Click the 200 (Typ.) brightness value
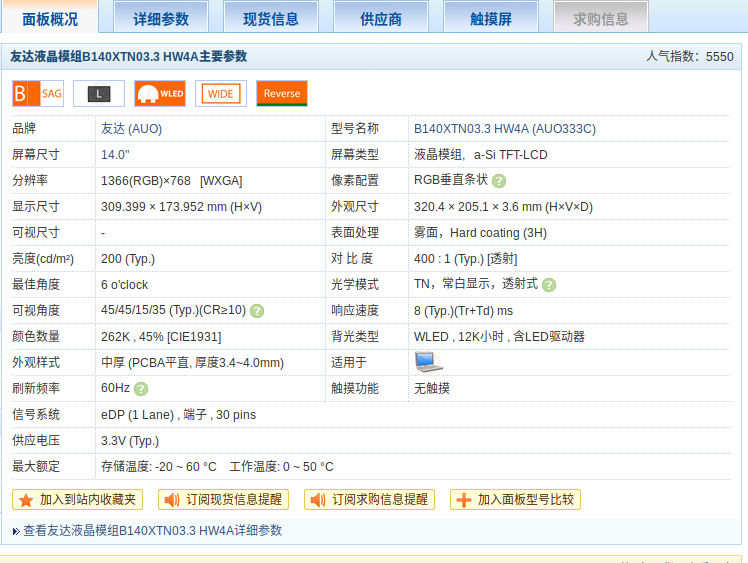 (x=128, y=259)
